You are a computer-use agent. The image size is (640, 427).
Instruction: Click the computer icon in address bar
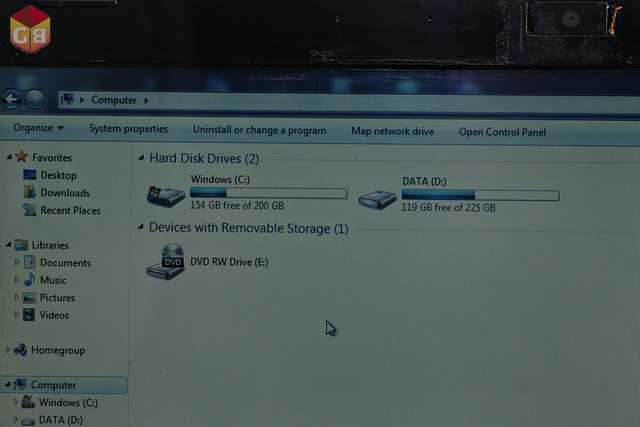click(x=67, y=99)
